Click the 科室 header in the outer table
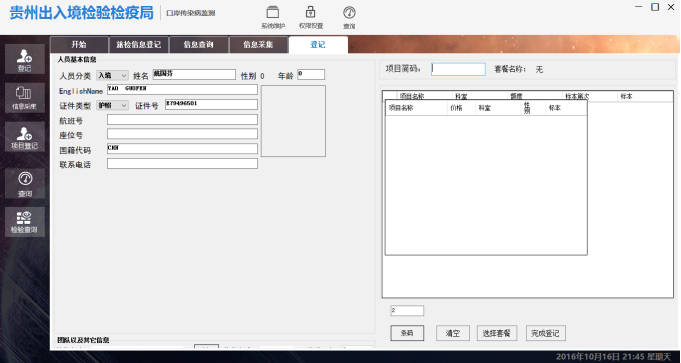Image resolution: width=681 pixels, height=363 pixels. [x=461, y=96]
